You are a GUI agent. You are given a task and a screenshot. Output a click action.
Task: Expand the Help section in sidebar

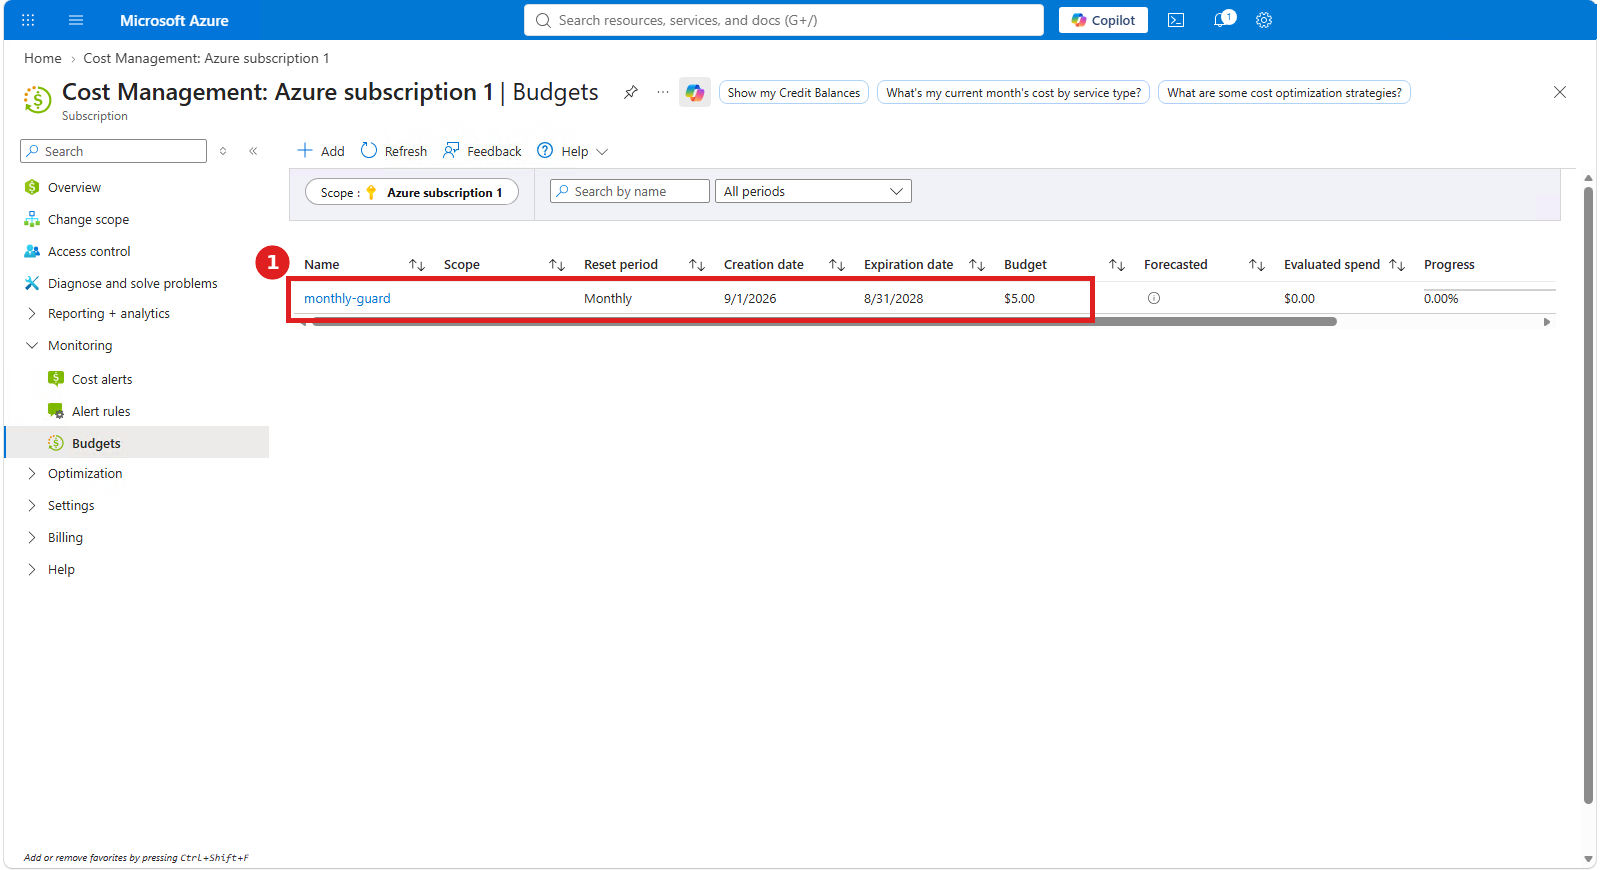[32, 570]
